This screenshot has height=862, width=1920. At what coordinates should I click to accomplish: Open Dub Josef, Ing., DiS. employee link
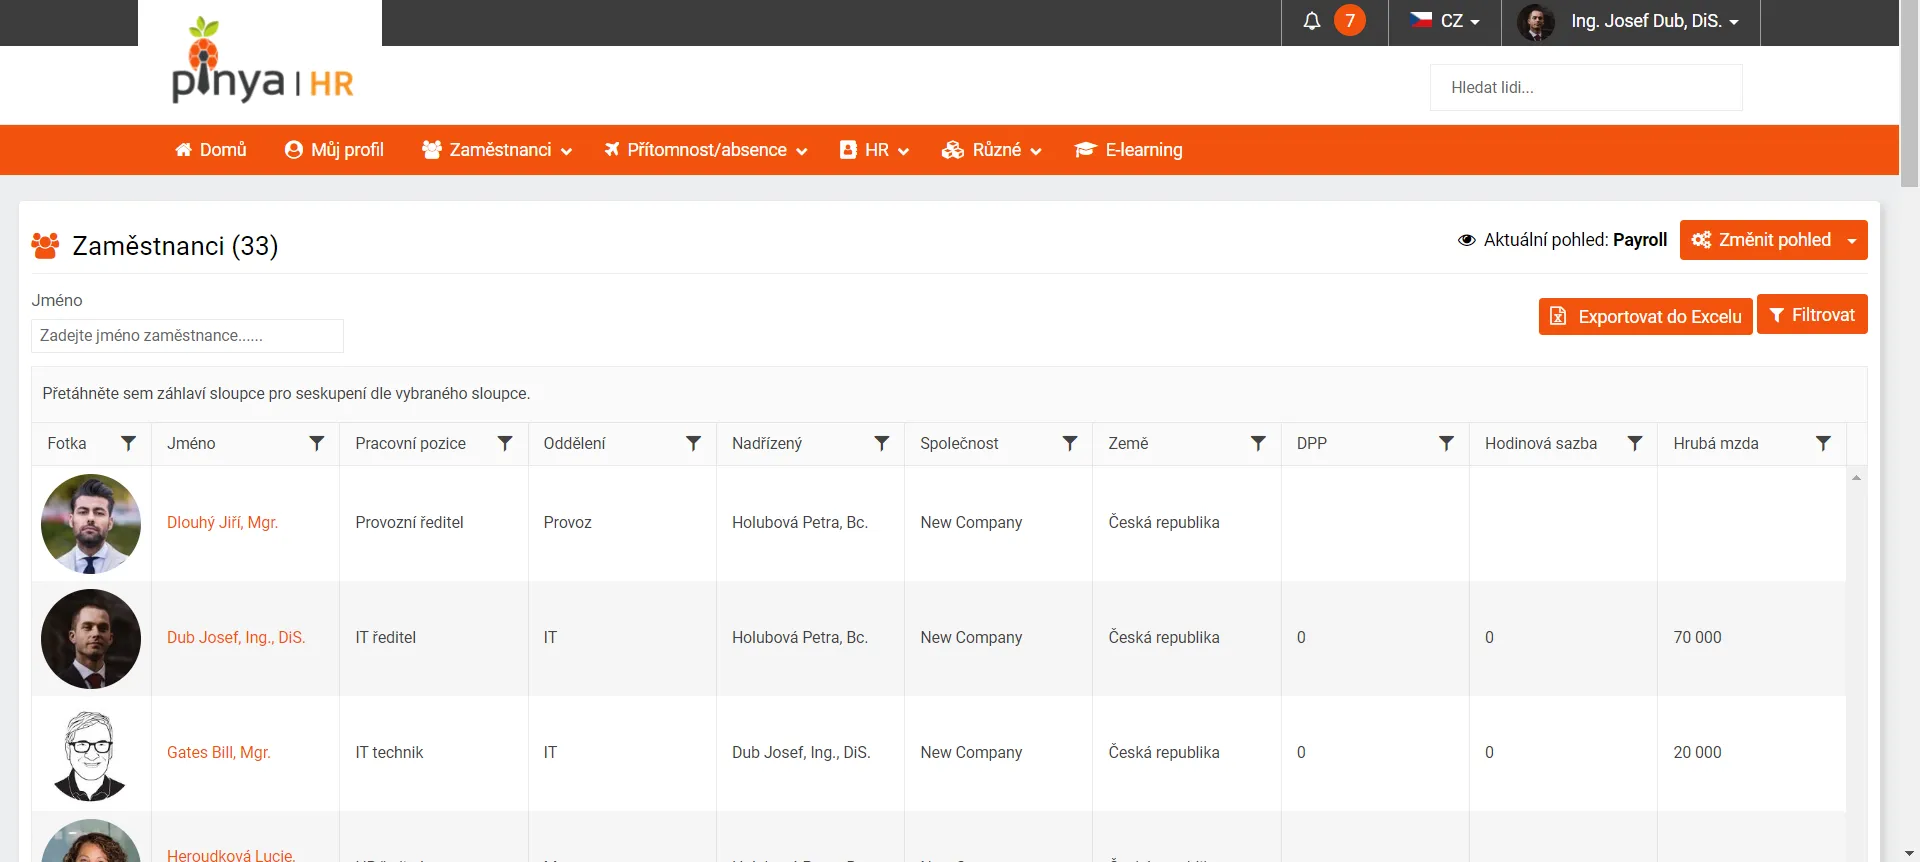(236, 638)
